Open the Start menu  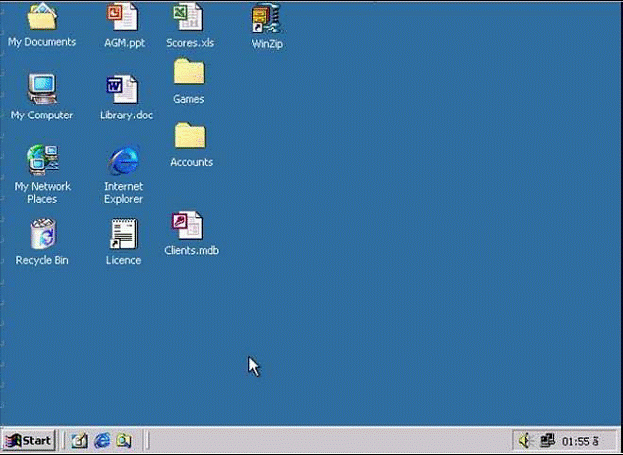click(x=29, y=440)
